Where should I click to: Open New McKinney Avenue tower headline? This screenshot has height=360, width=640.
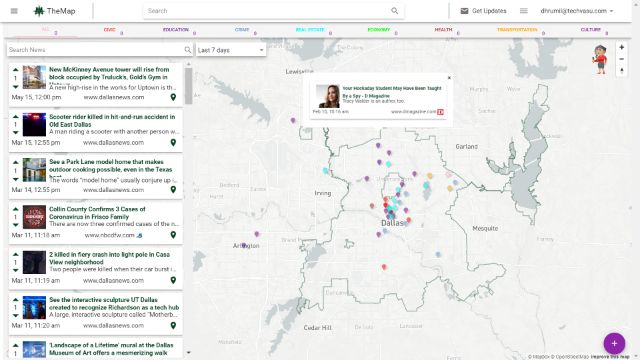click(x=109, y=73)
